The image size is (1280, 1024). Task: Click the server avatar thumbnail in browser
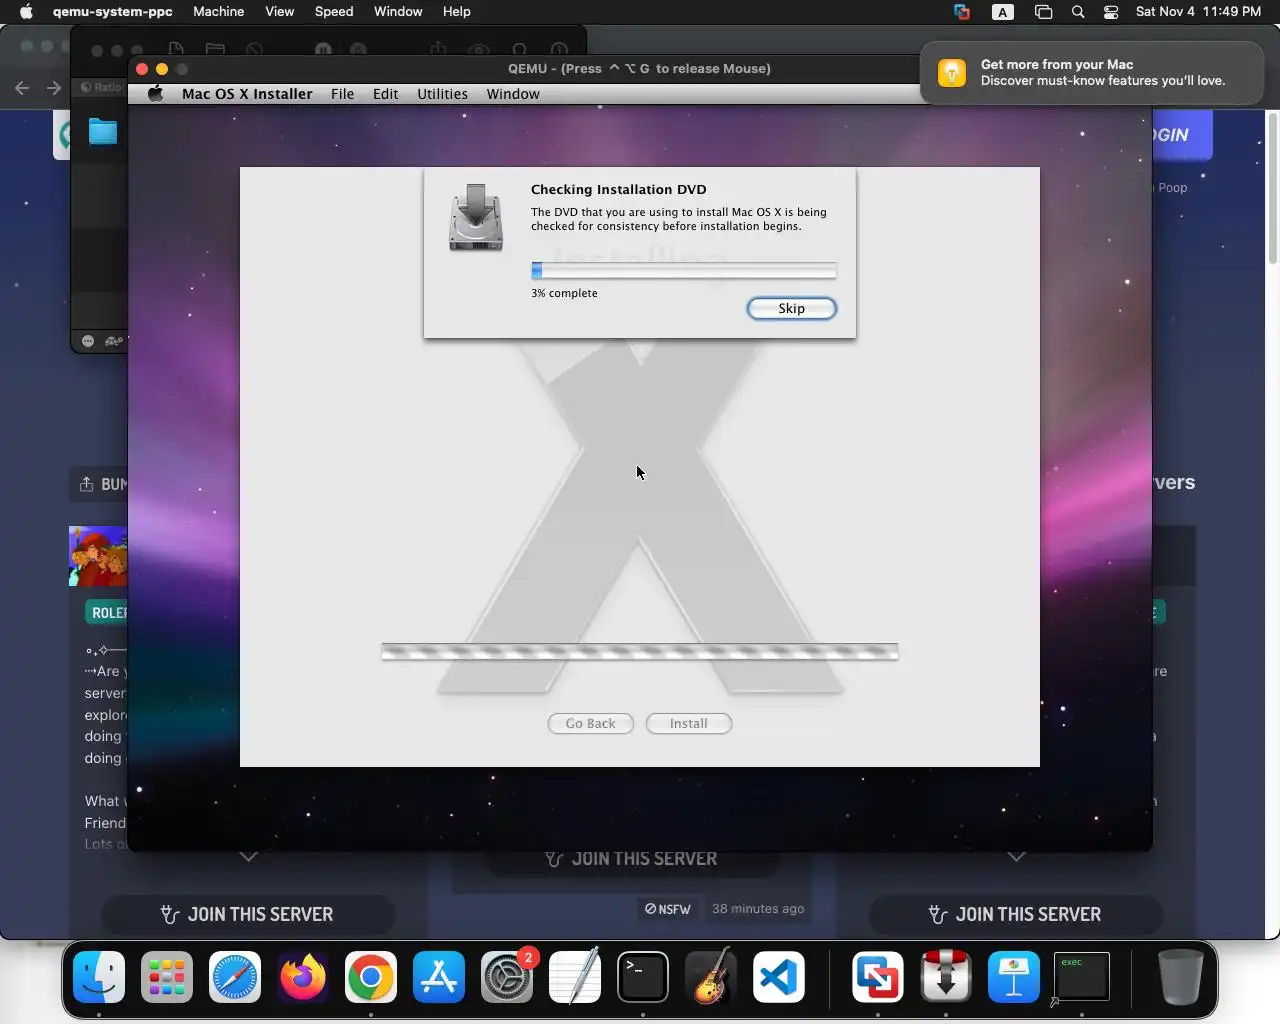tap(98, 556)
